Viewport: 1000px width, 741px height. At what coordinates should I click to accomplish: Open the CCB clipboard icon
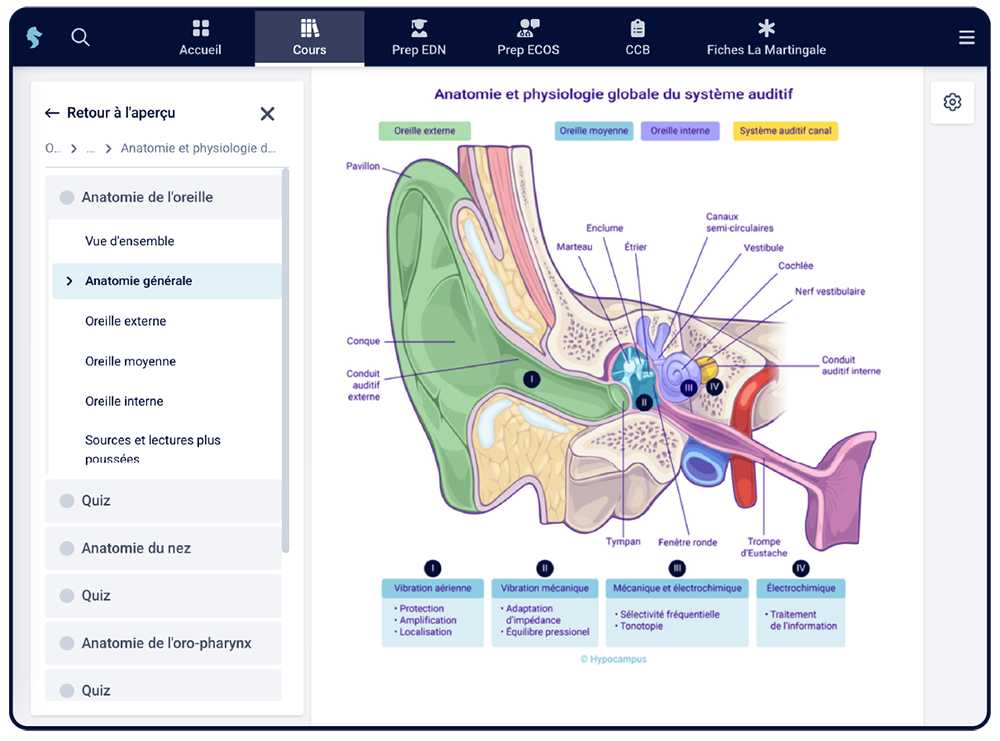pyautogui.click(x=638, y=28)
